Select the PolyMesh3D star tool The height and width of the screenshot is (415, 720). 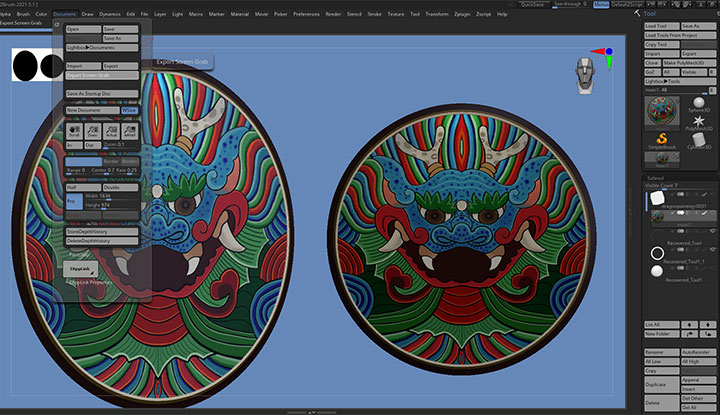tap(699, 123)
